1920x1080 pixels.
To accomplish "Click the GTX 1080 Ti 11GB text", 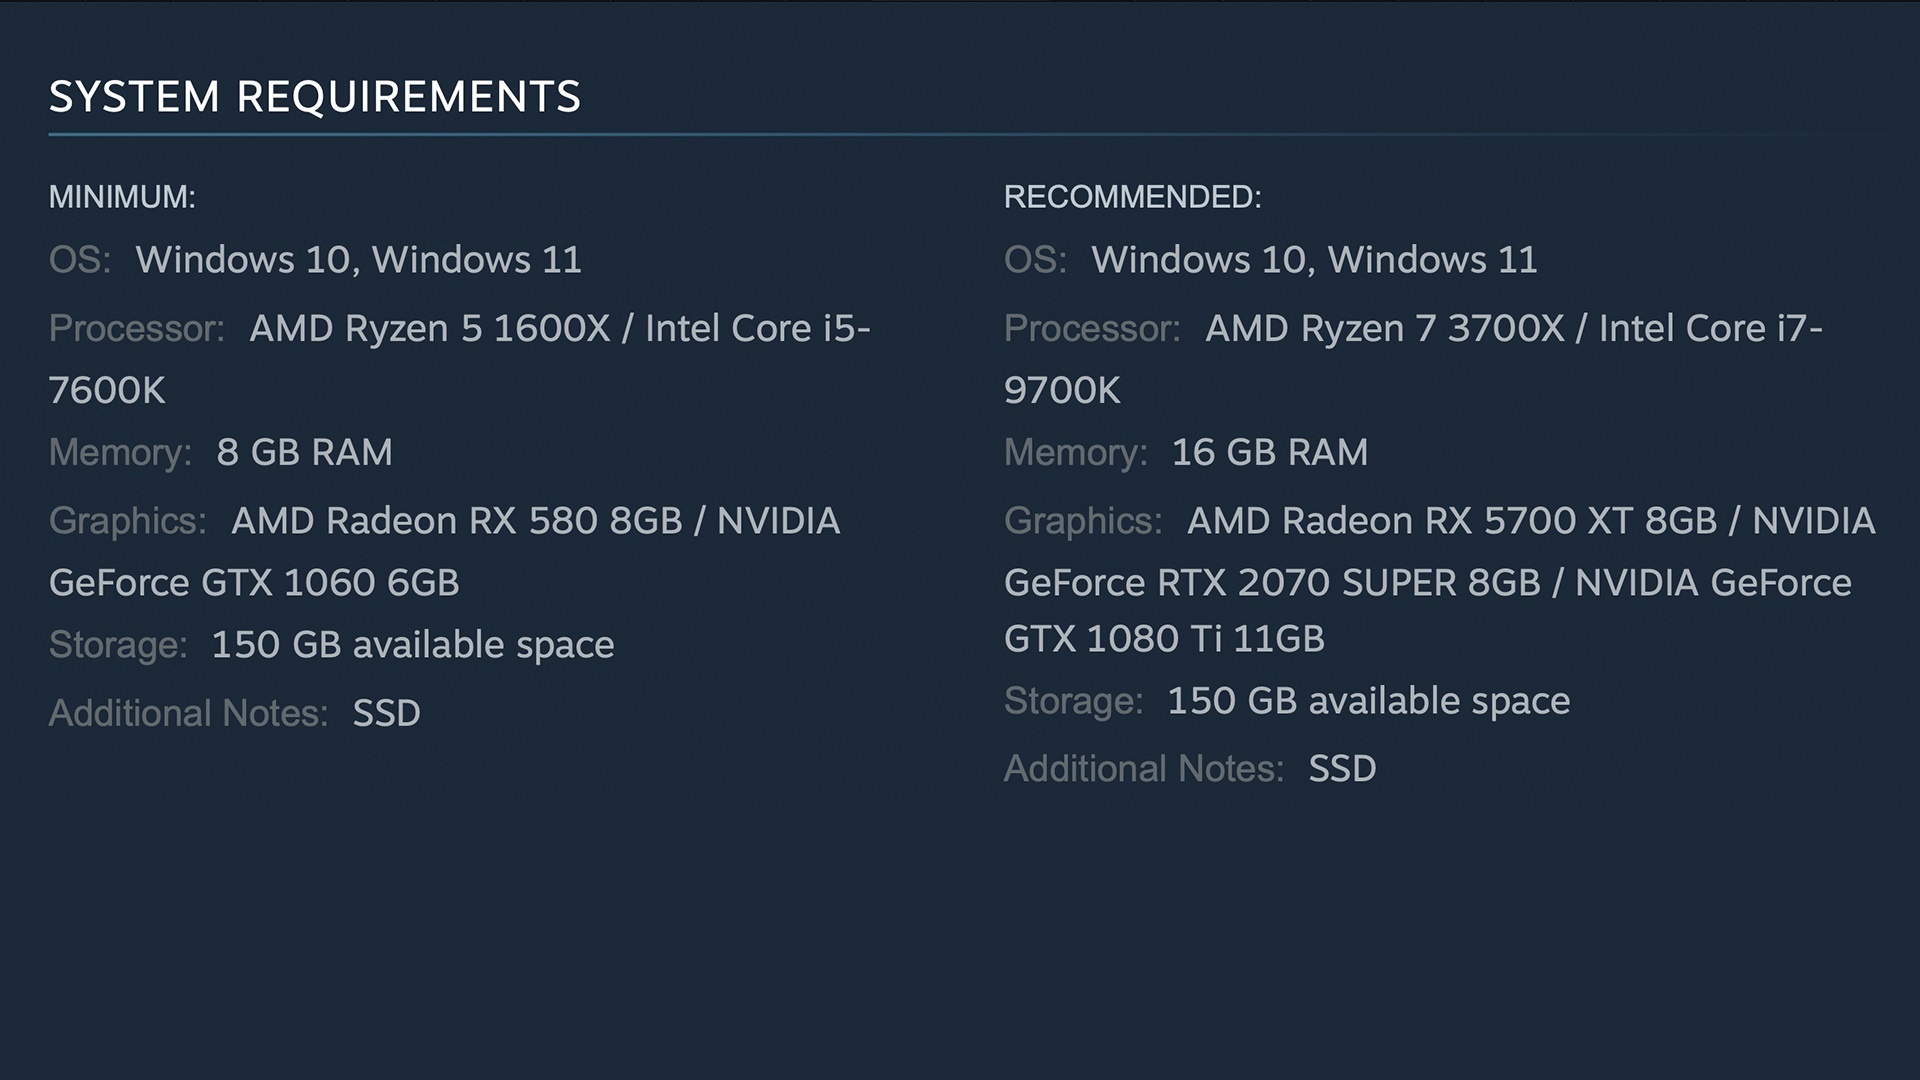I will (x=1164, y=639).
